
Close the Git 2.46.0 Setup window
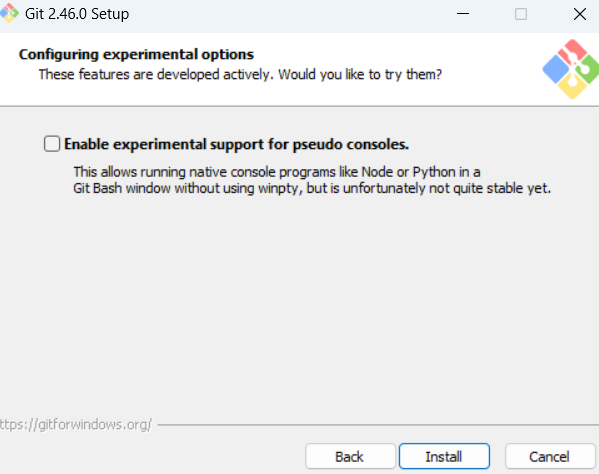point(580,14)
